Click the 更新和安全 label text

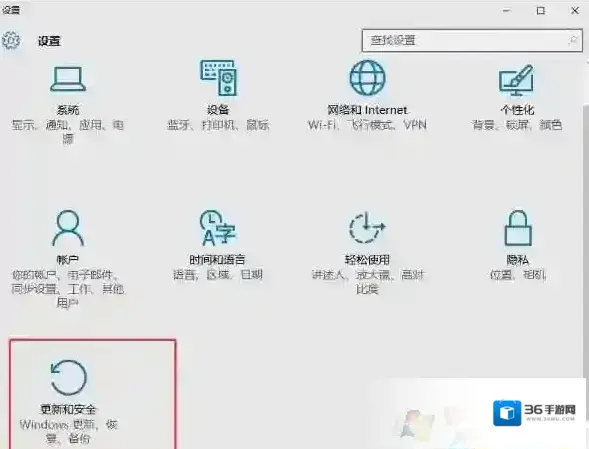(68, 409)
